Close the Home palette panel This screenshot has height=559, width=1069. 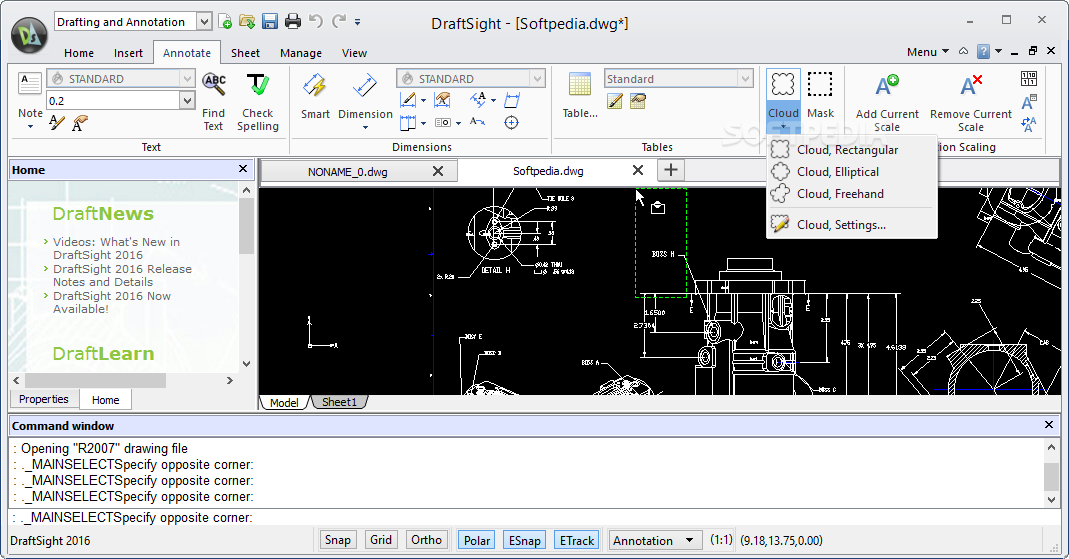click(243, 168)
